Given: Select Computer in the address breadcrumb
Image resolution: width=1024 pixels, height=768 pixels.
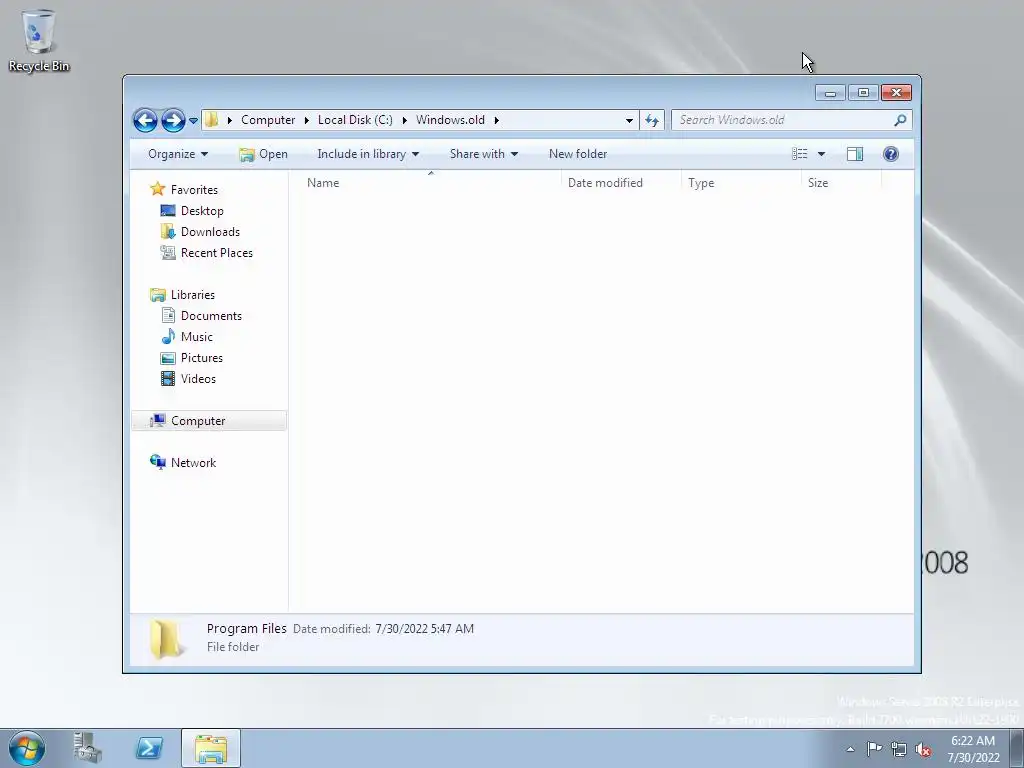Looking at the screenshot, I should [x=268, y=120].
